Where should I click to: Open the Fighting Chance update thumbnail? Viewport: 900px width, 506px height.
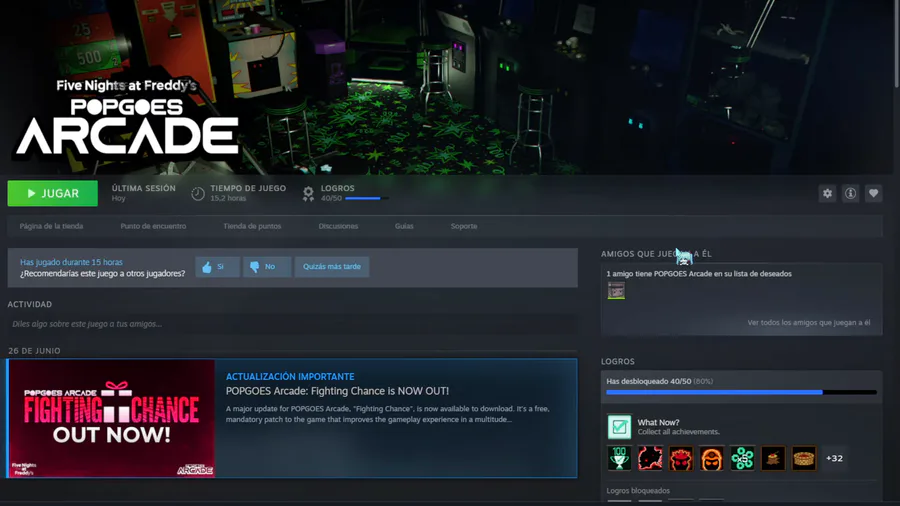coord(112,418)
